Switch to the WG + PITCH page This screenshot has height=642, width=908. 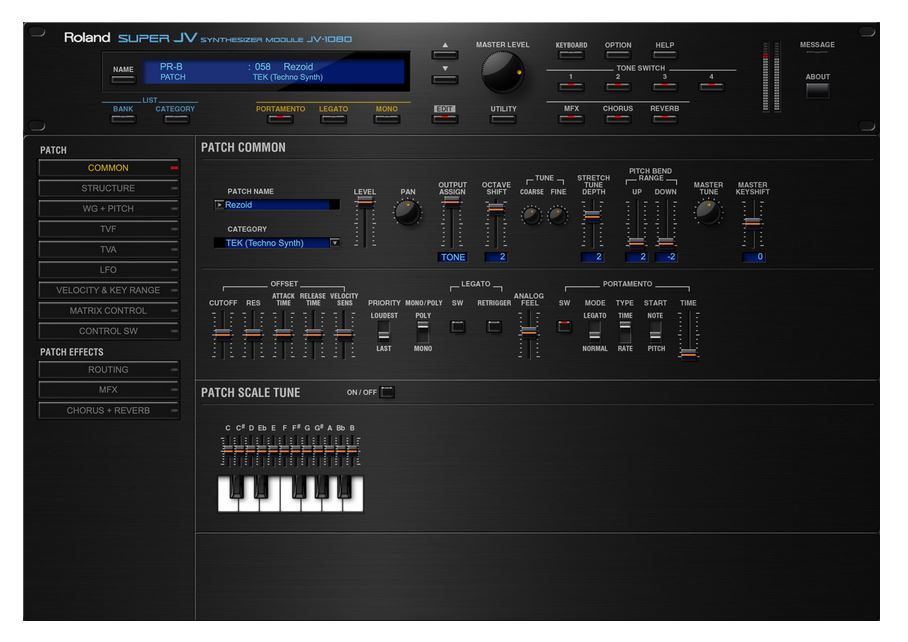pyautogui.click(x=109, y=208)
